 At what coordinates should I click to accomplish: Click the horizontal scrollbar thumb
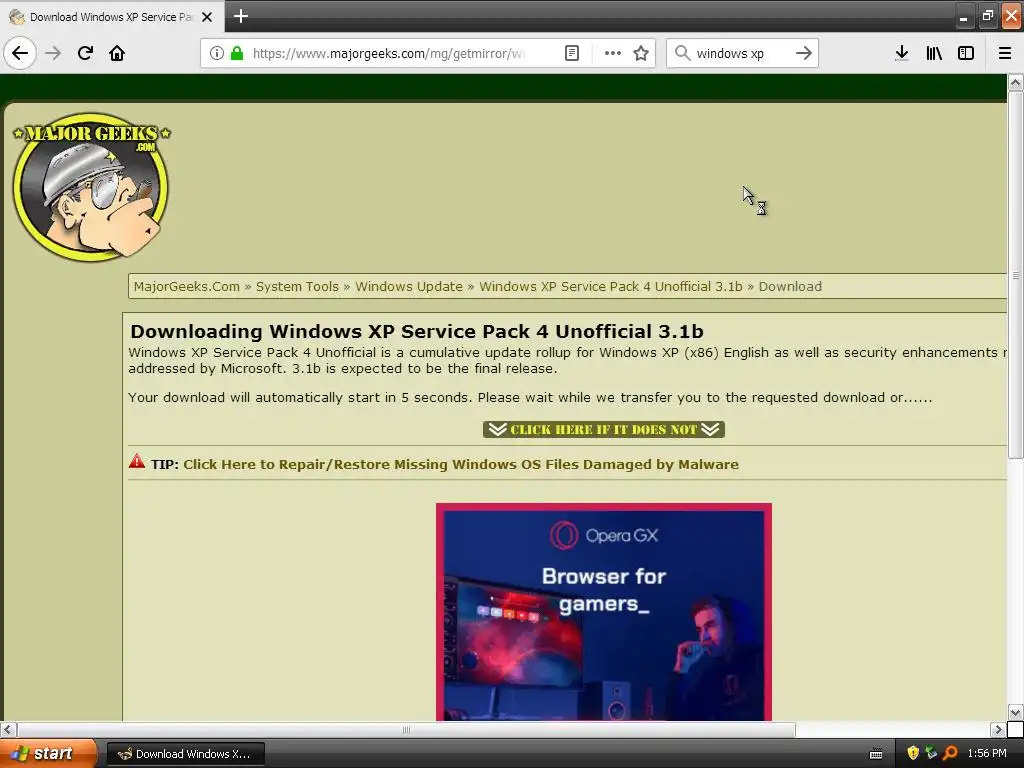pos(406,729)
